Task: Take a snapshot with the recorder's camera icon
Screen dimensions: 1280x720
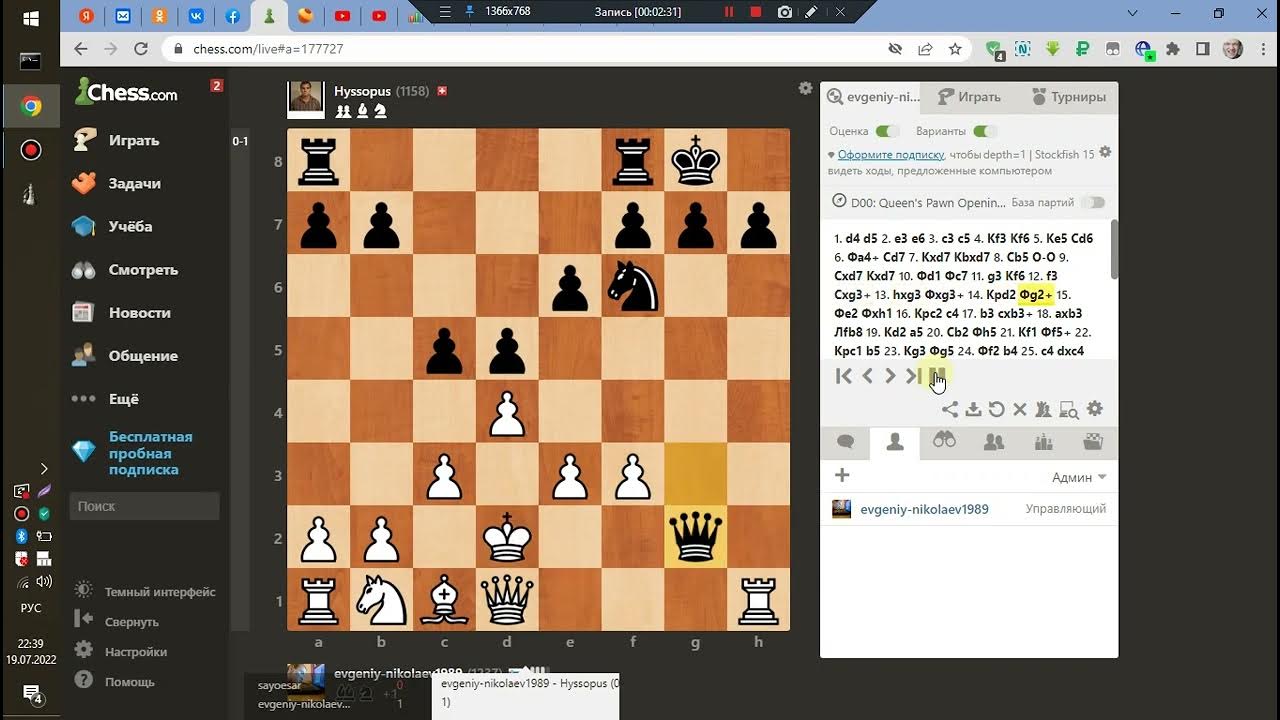Action: coord(785,12)
